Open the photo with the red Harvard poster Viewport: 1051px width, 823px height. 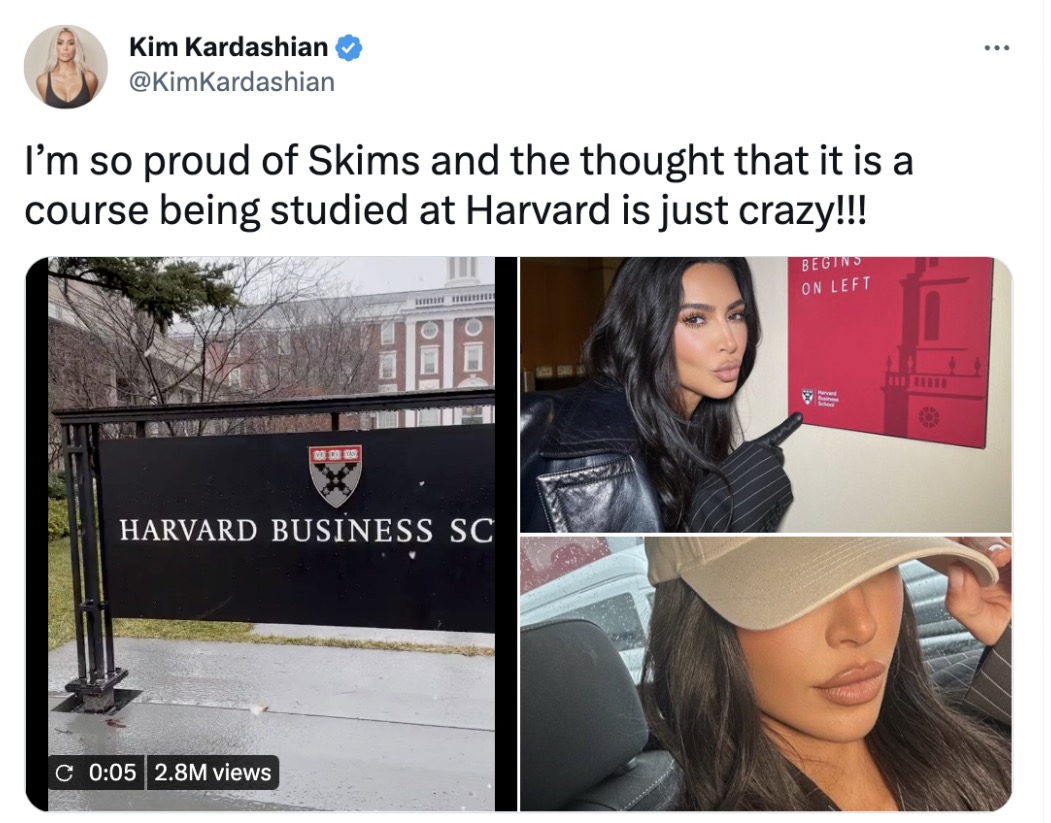coord(765,395)
